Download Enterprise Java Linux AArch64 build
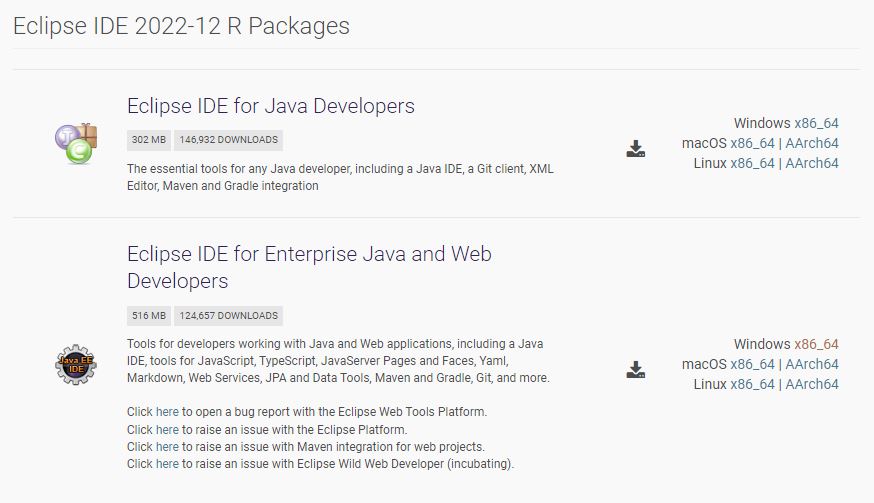 click(812, 384)
